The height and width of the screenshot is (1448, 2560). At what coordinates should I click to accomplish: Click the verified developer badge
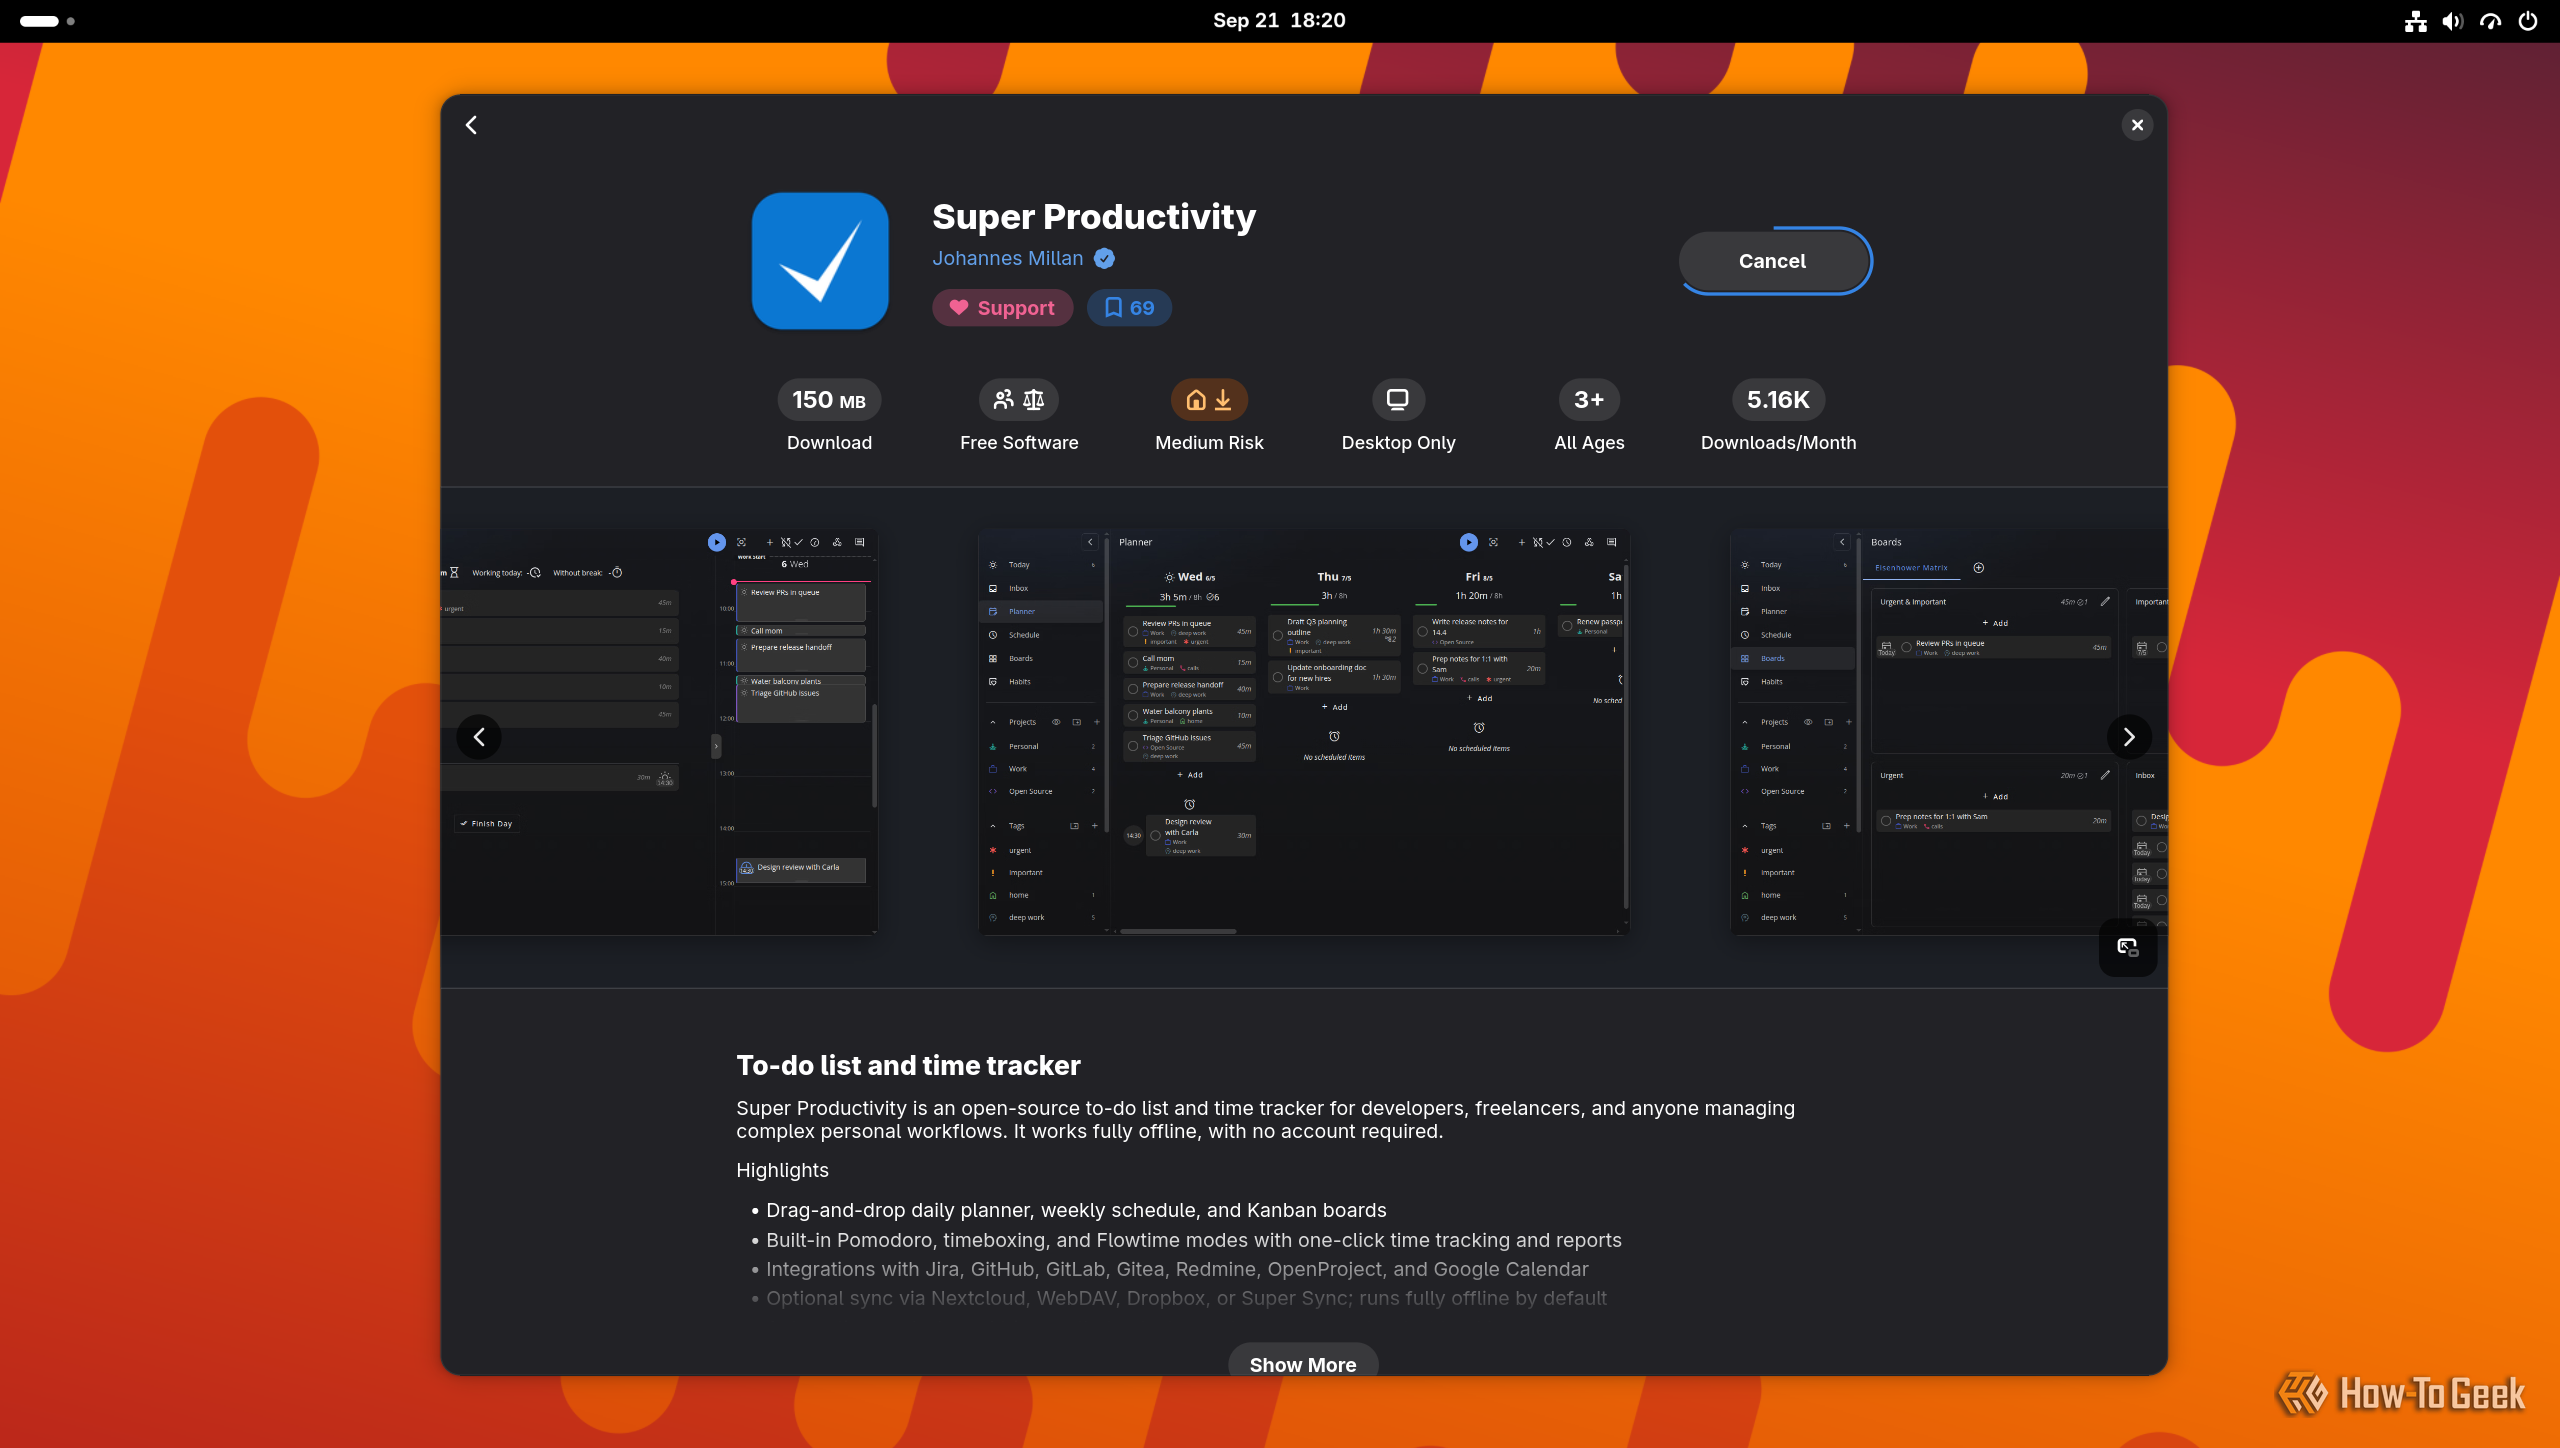click(x=1104, y=259)
